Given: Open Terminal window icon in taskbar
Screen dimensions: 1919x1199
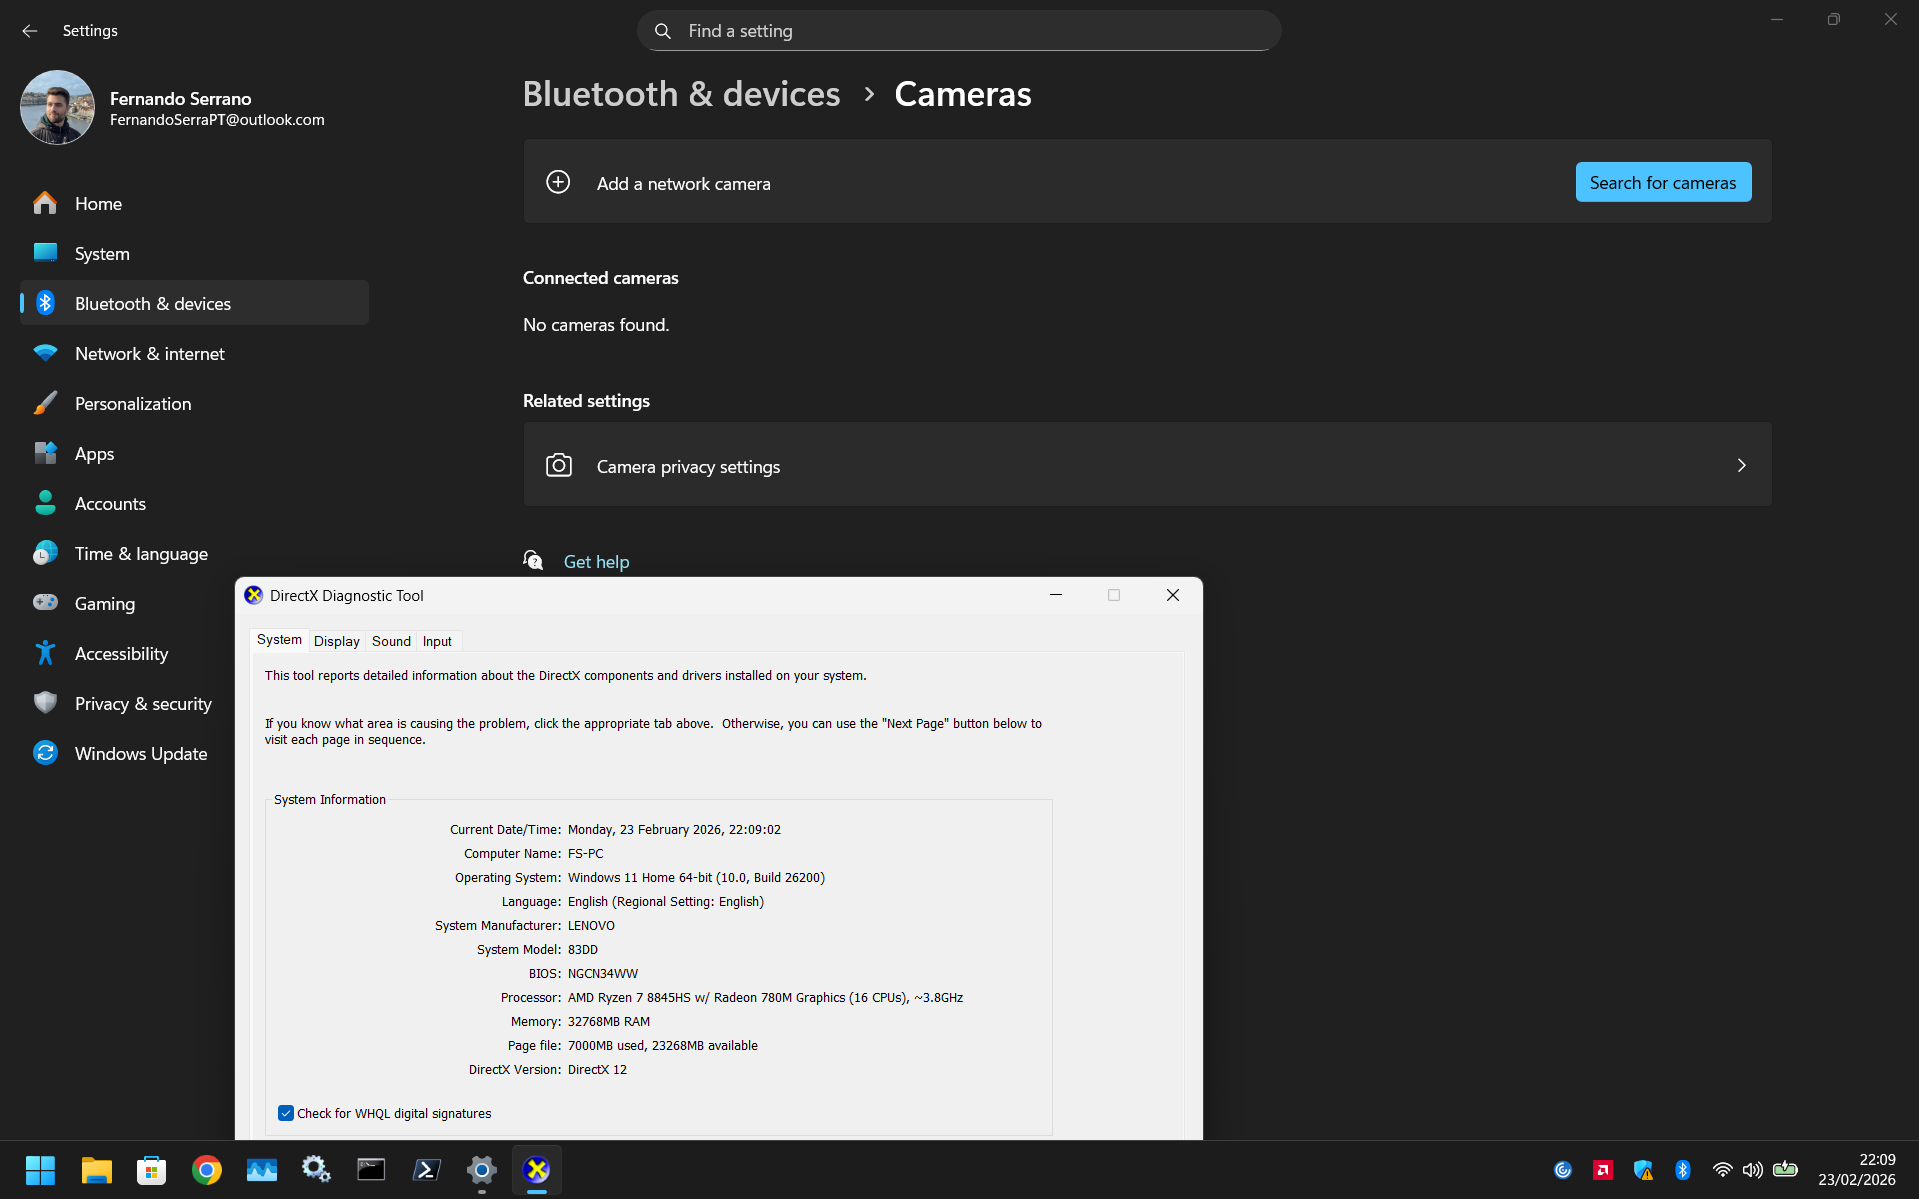Looking at the screenshot, I should tap(372, 1170).
